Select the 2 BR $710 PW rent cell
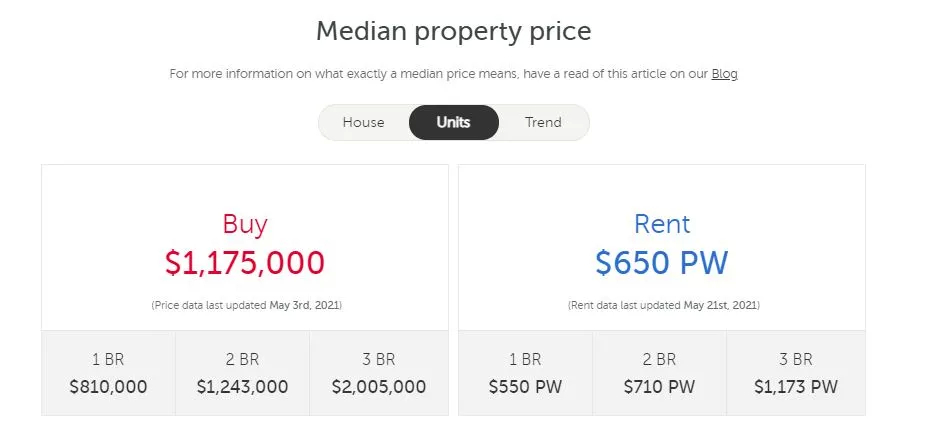936x440 pixels. click(659, 373)
